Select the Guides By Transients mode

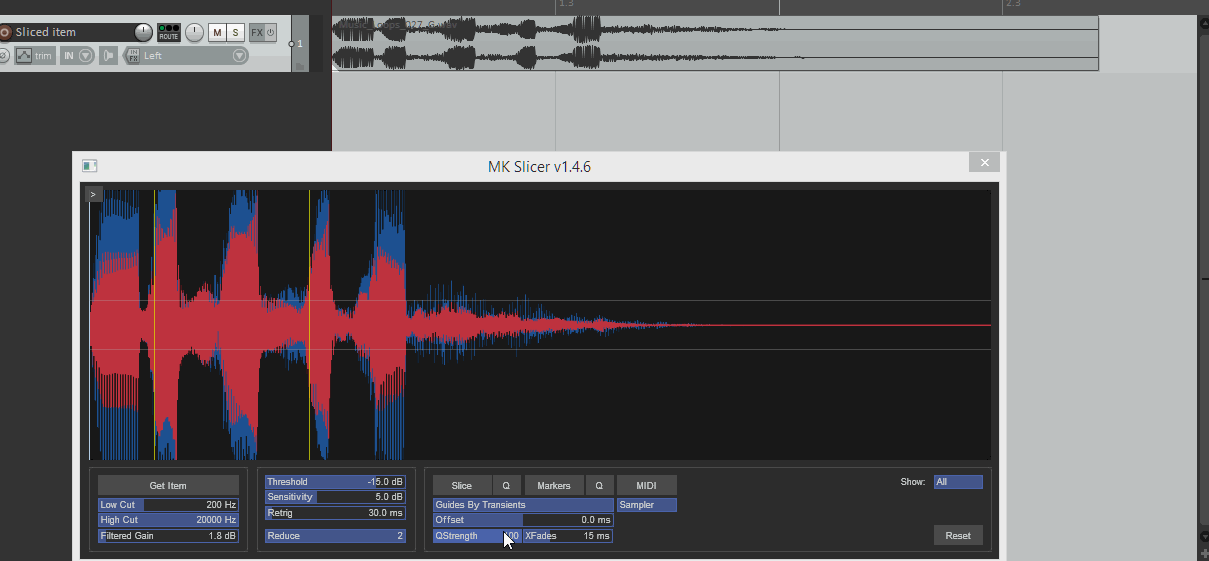click(x=523, y=505)
